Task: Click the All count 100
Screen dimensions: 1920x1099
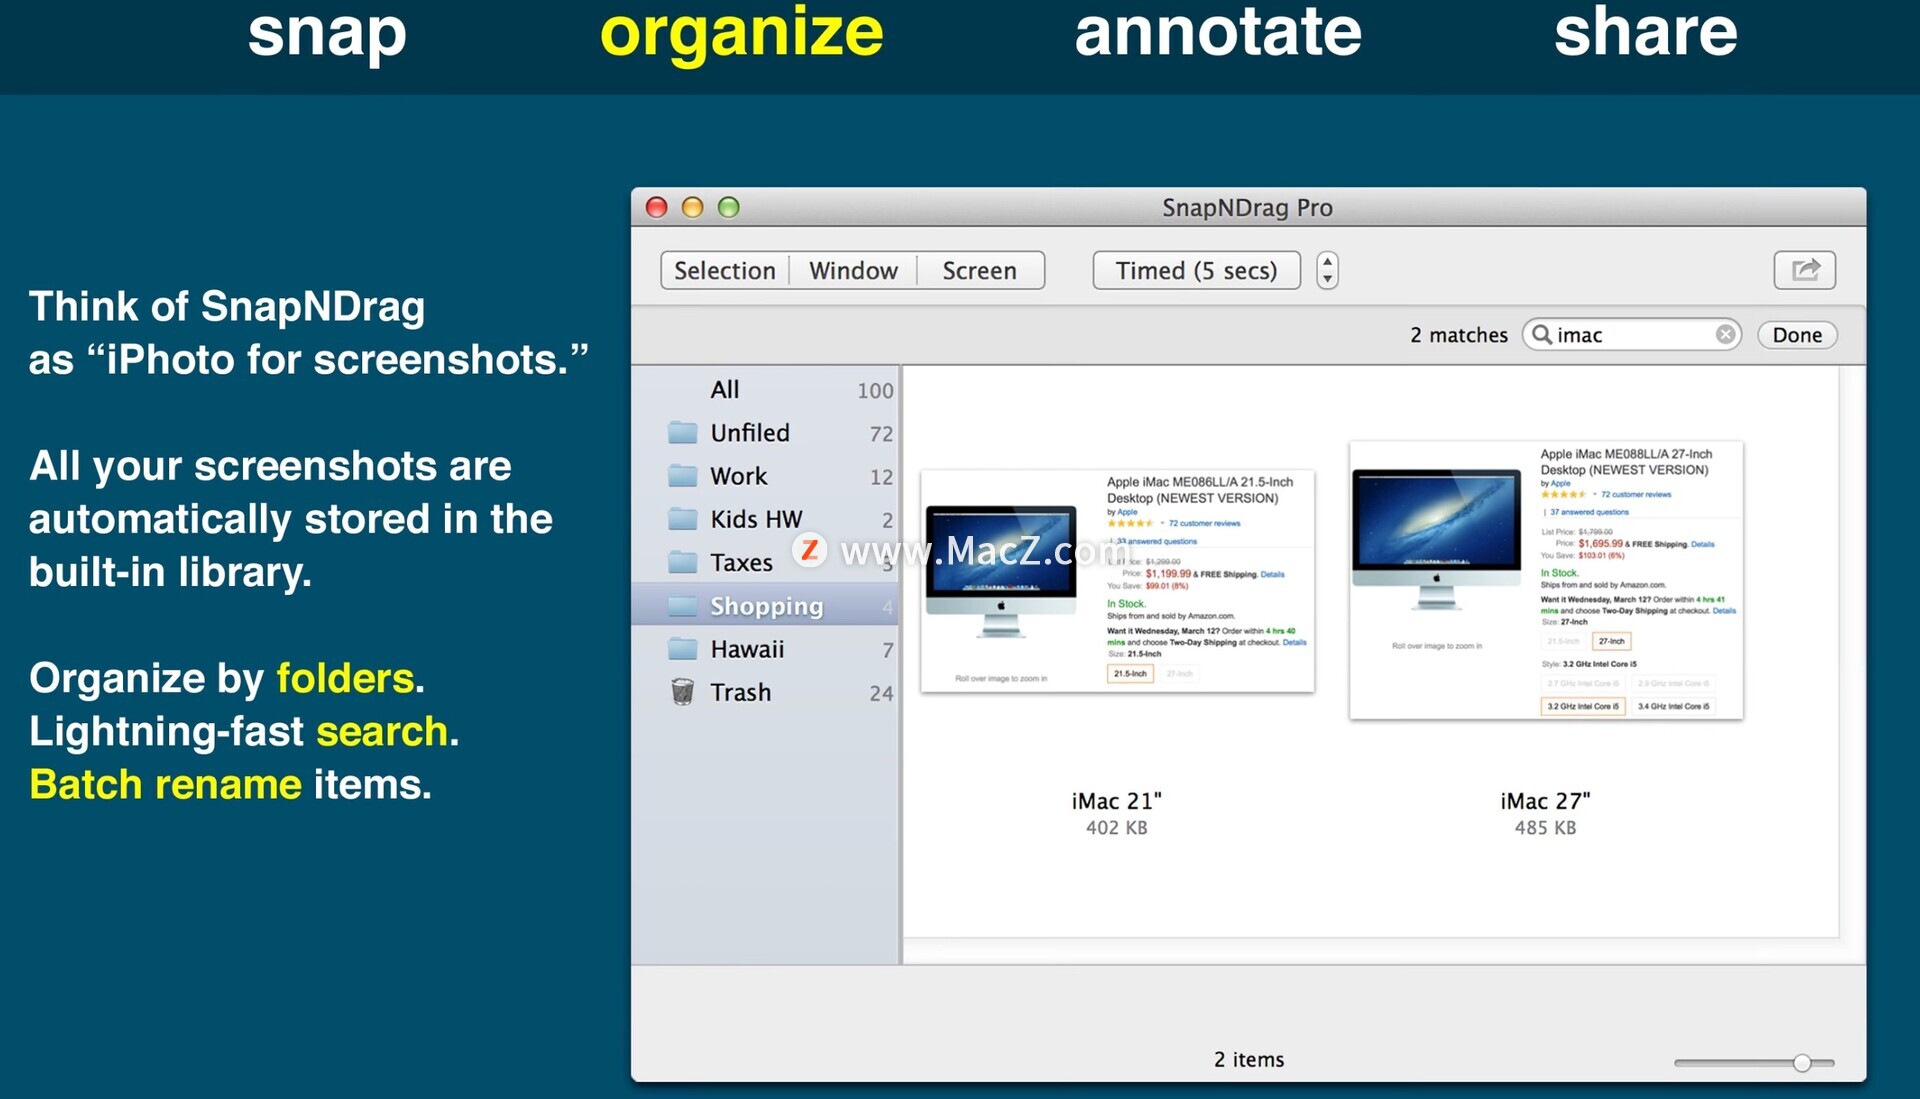Action: click(875, 391)
